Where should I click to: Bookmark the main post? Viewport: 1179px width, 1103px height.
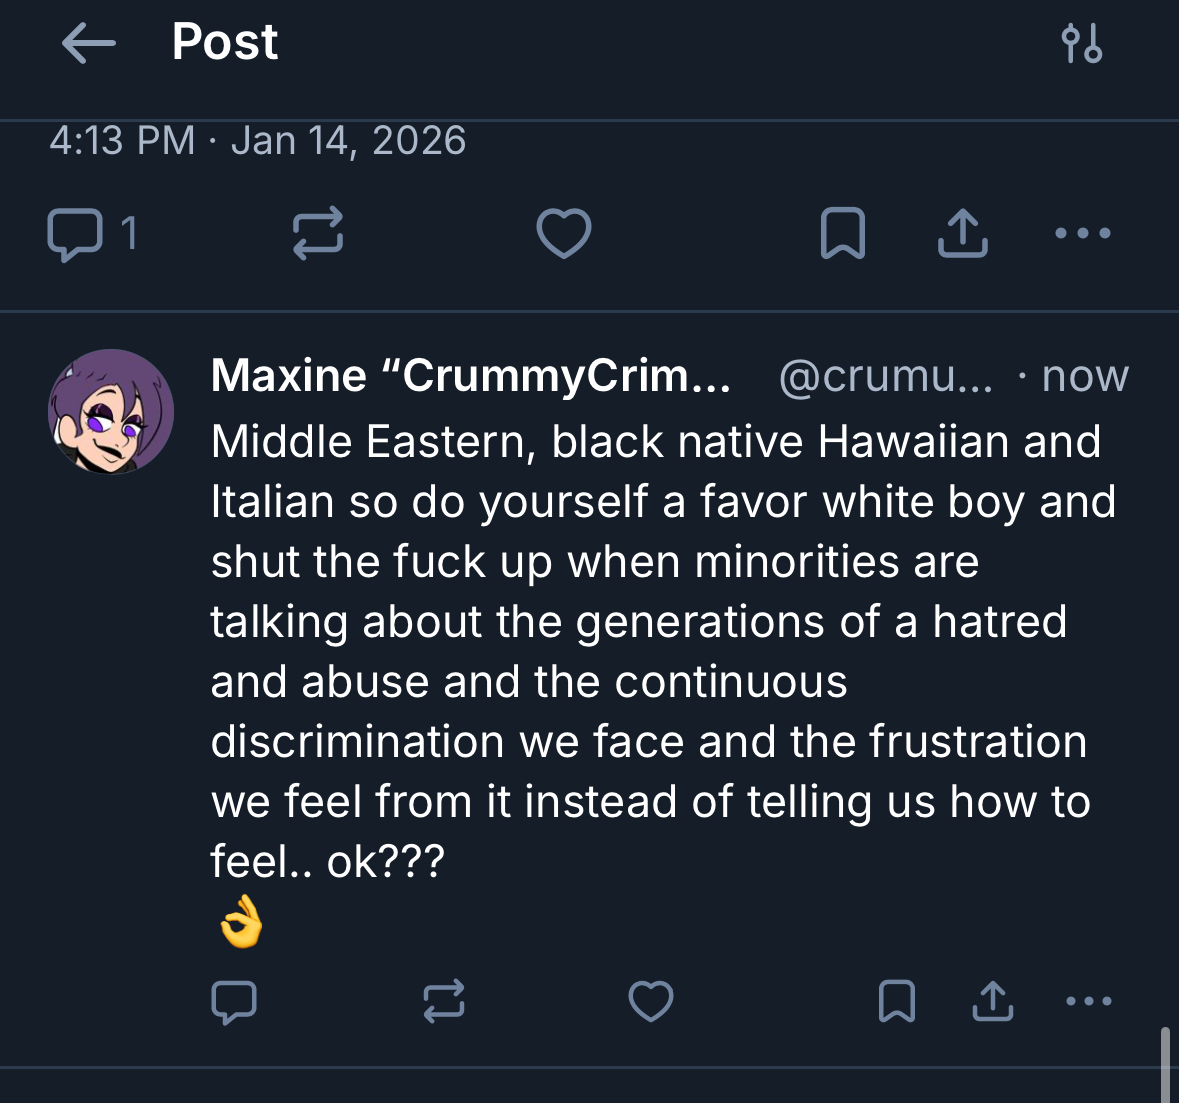click(x=842, y=234)
